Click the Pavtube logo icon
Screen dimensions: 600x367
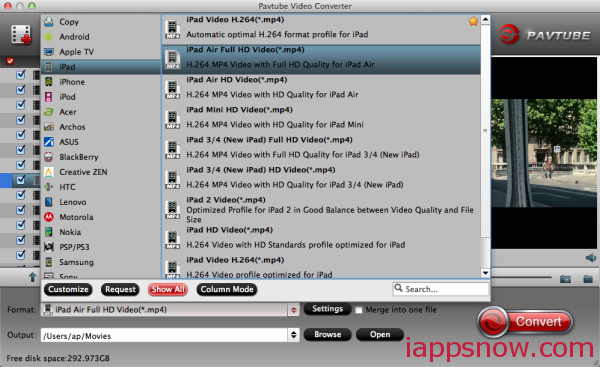pos(509,35)
